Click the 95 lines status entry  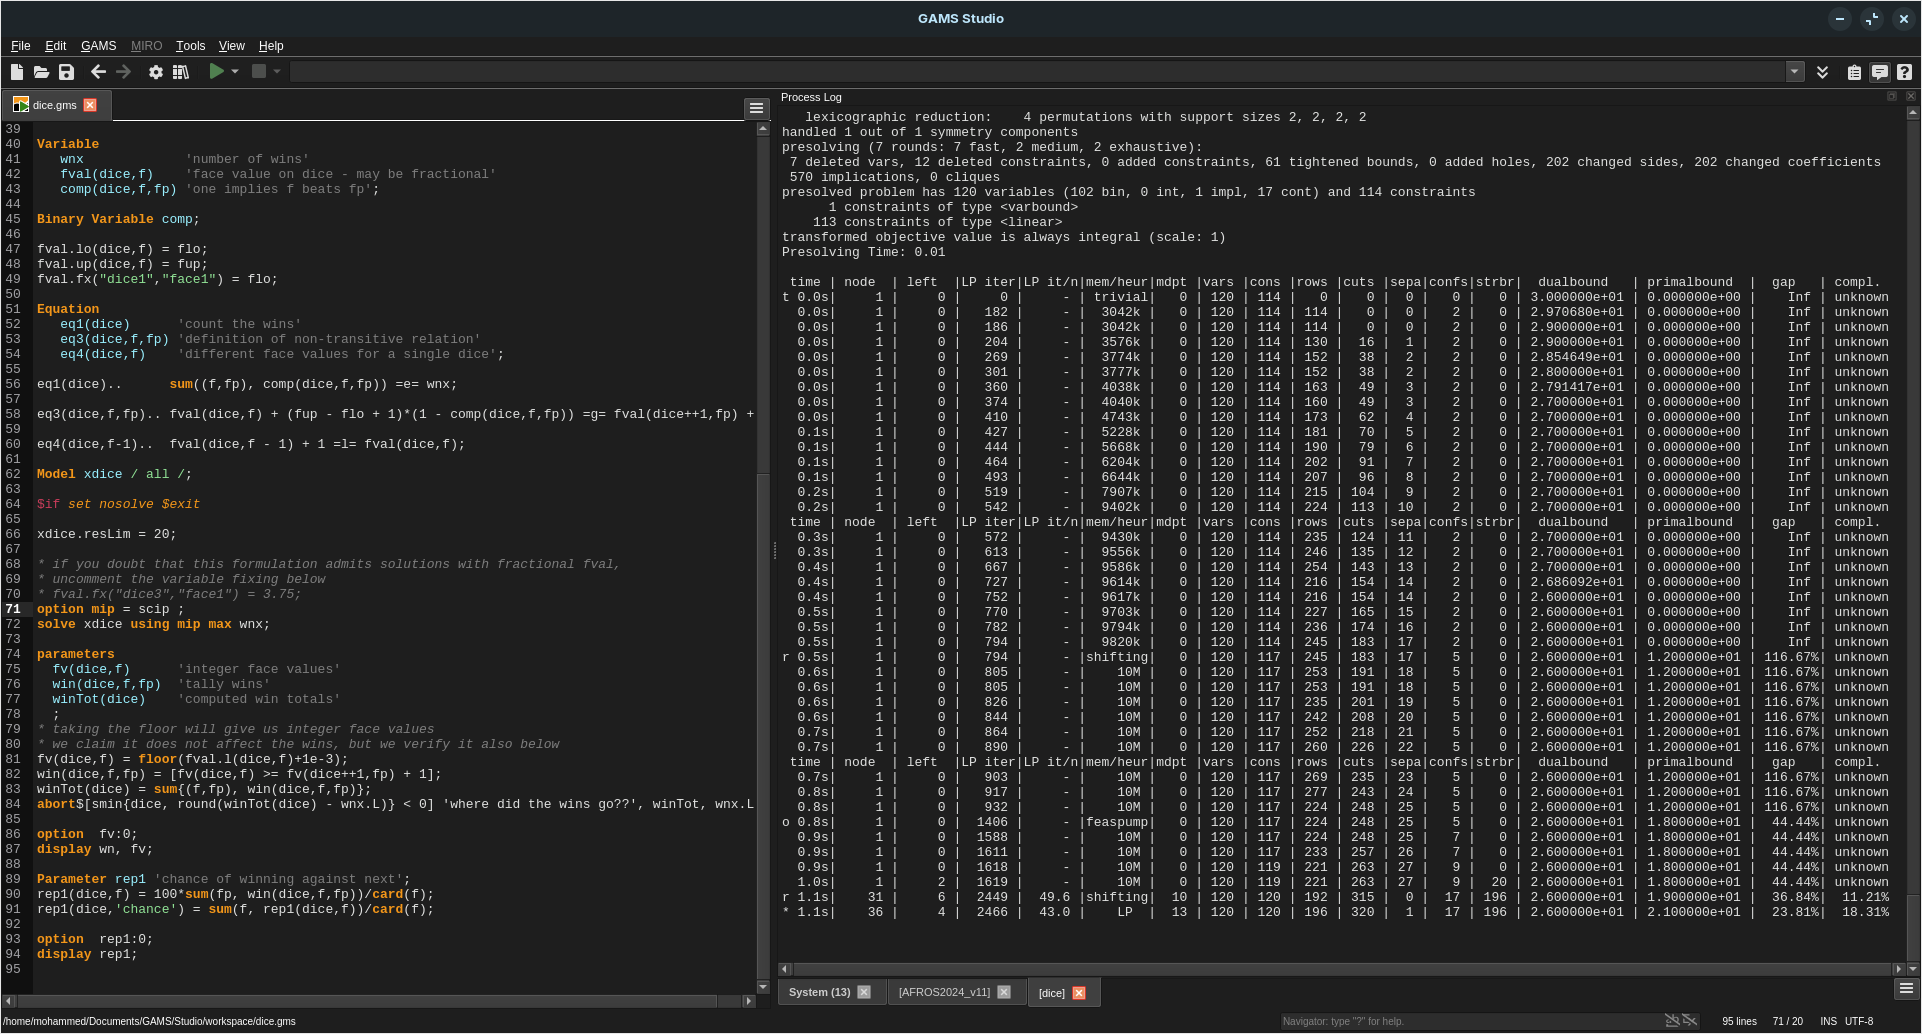tap(1739, 1021)
